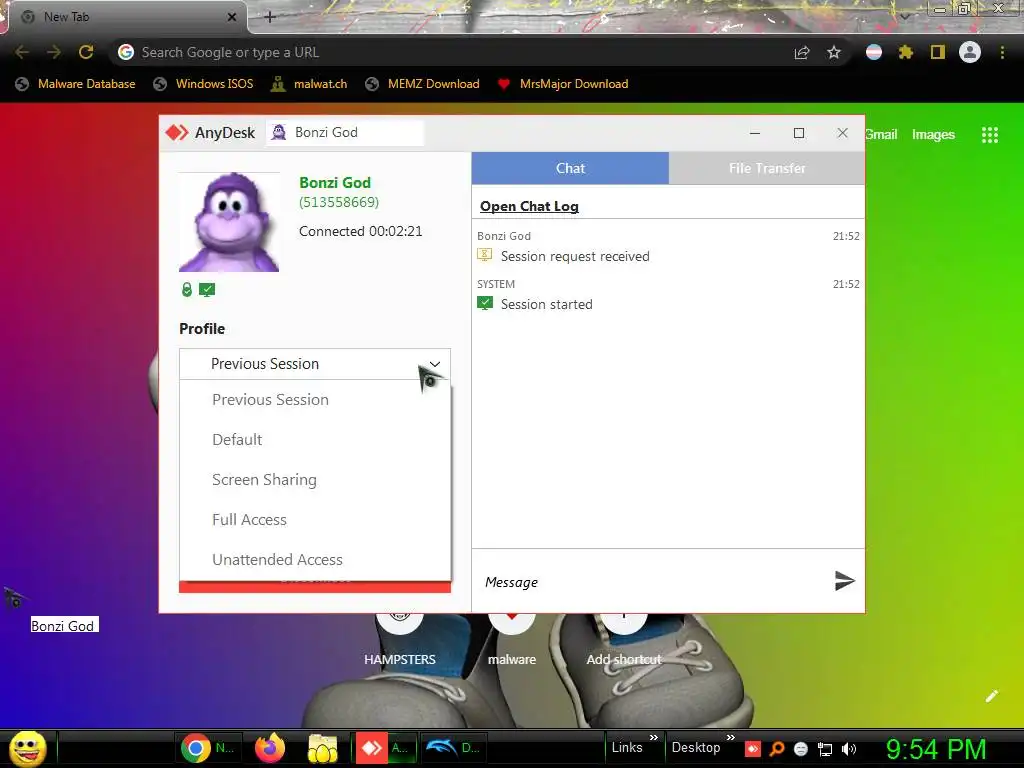1024x768 pixels.
Task: Open the network tray icon
Action: tap(825, 749)
